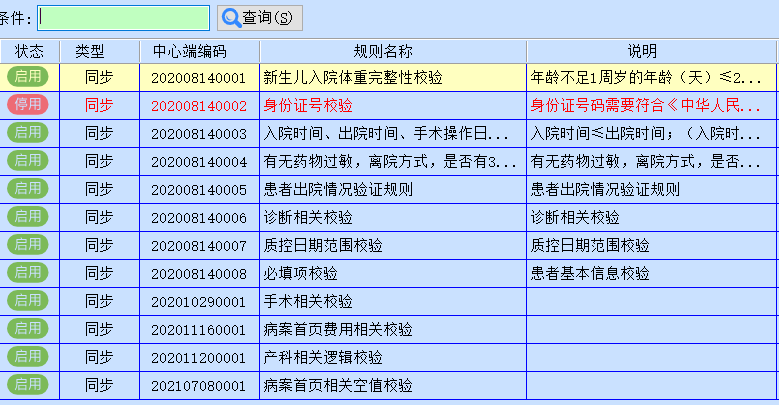Toggle enabled status badge for 必填项校验 row
779x405 pixels.
click(x=28, y=272)
